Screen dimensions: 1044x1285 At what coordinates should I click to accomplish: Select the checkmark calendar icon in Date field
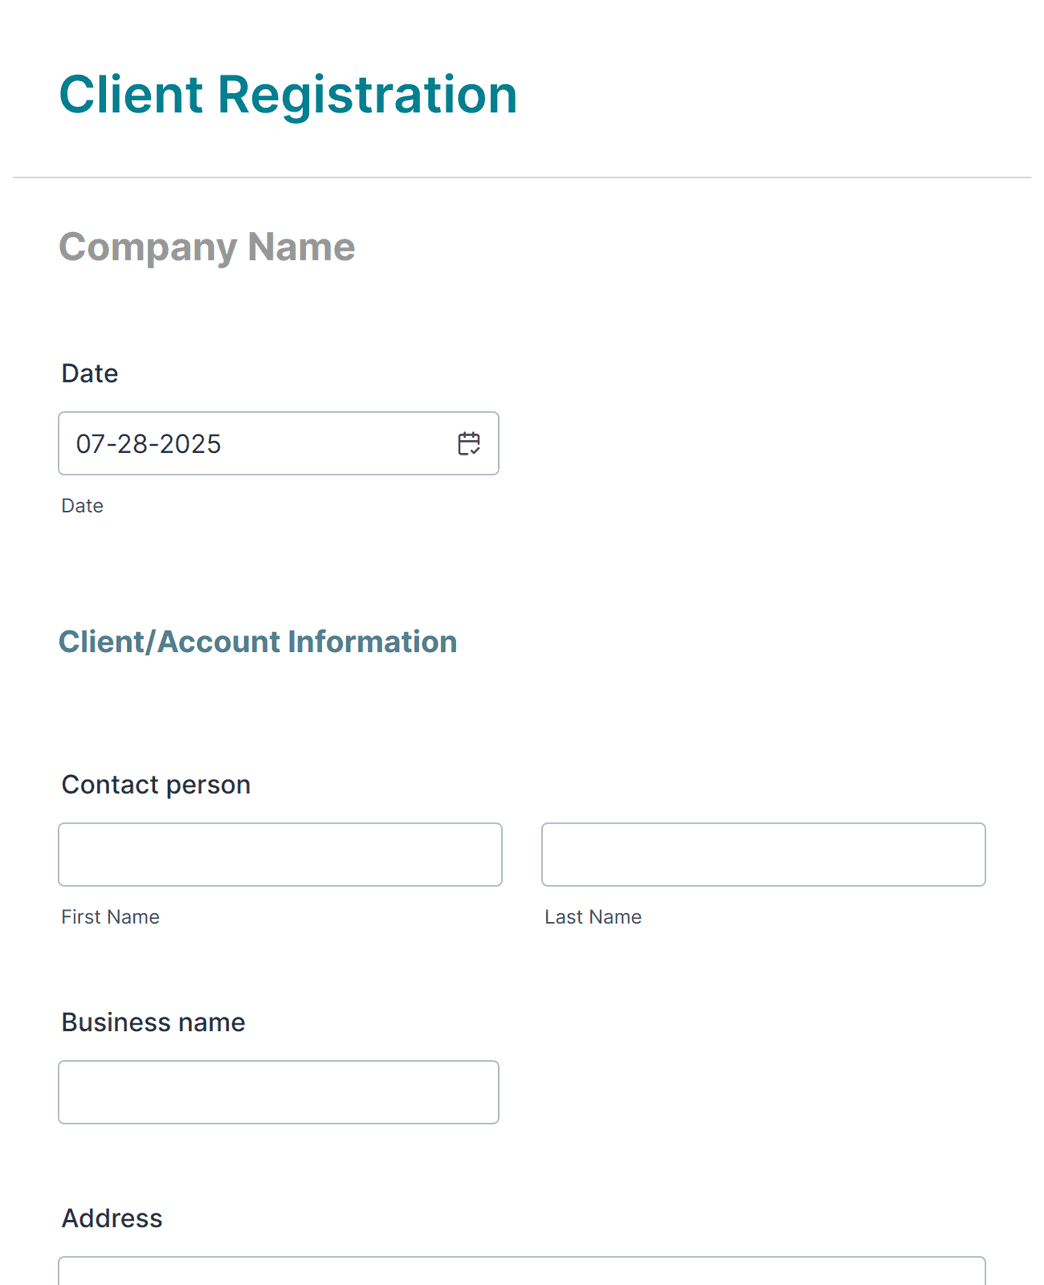click(469, 443)
